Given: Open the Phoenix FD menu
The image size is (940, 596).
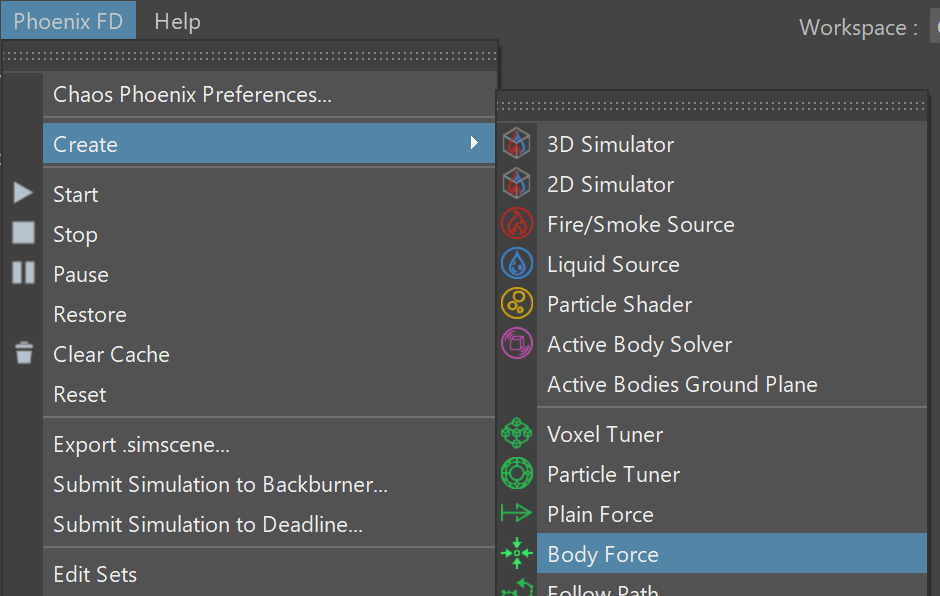Looking at the screenshot, I should point(68,20).
